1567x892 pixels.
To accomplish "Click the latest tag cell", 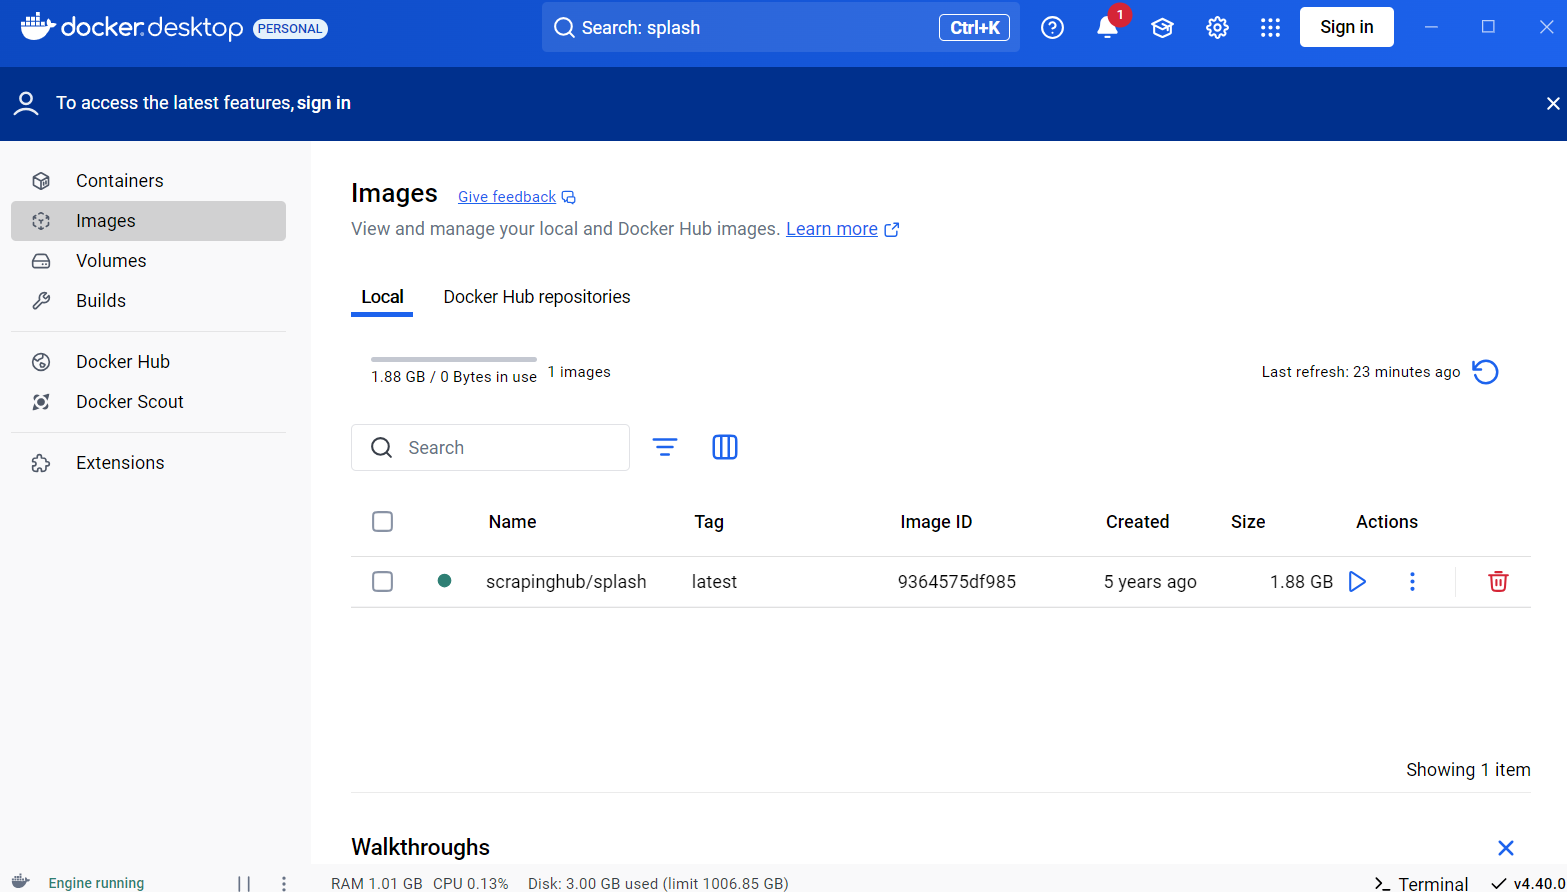I will pos(714,582).
